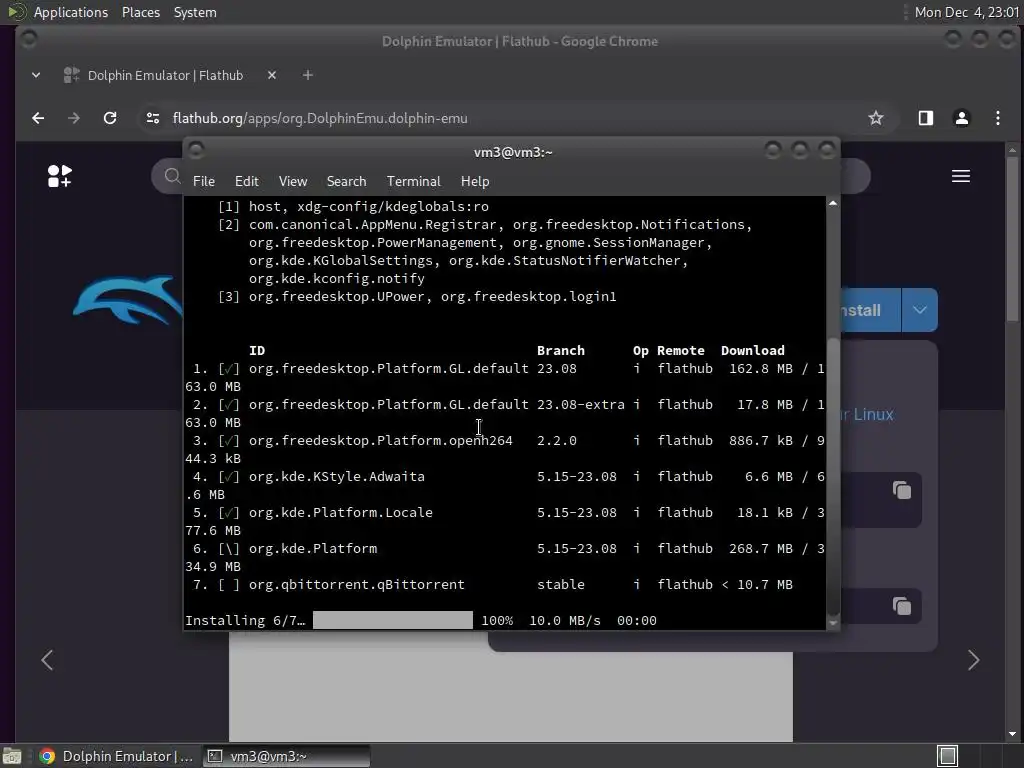The width and height of the screenshot is (1024, 768).
Task: Click the workspace switcher in bottom panel
Action: coord(947,756)
